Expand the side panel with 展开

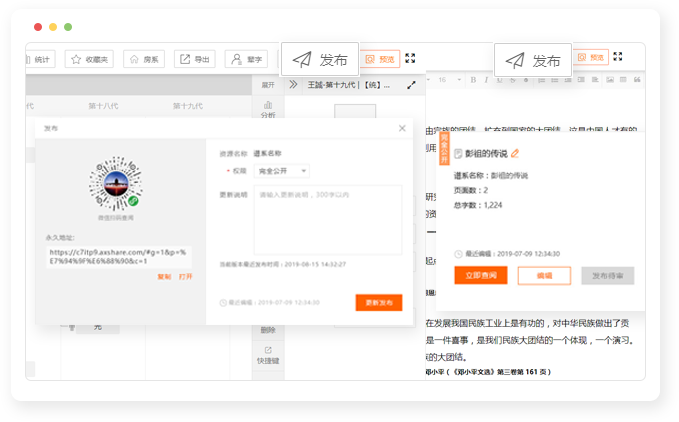point(268,85)
